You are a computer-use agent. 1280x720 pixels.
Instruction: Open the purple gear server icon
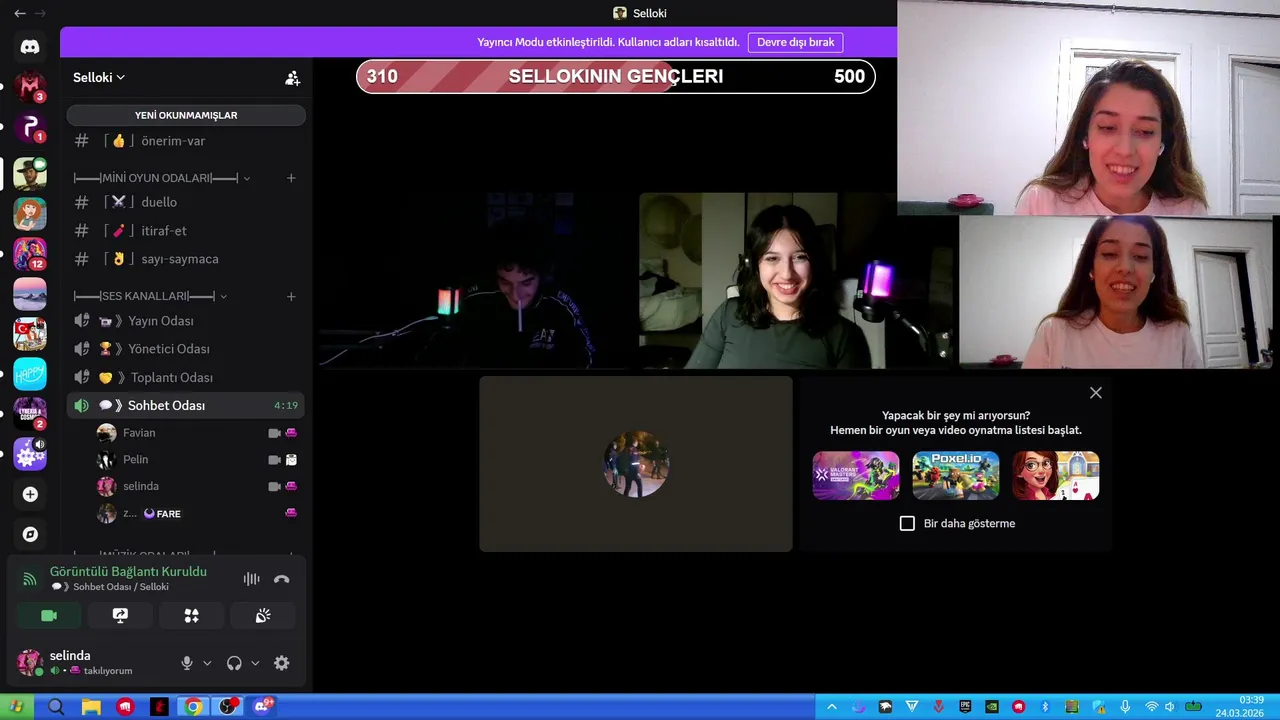[30, 454]
